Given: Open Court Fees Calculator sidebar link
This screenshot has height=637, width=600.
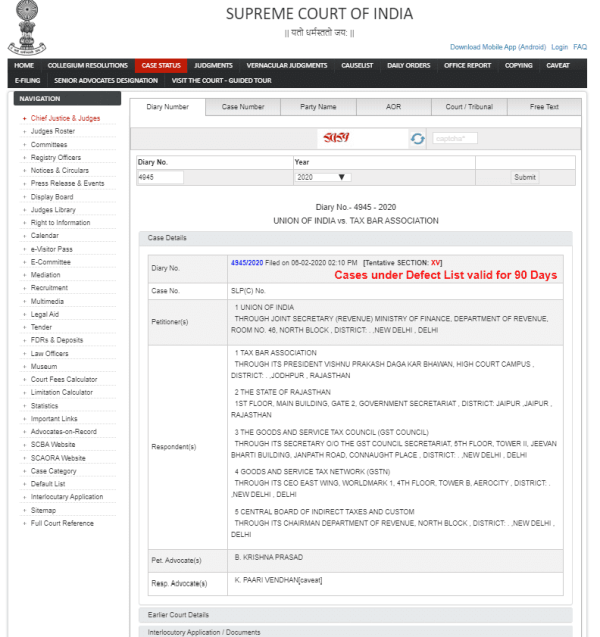Looking at the screenshot, I should pos(64,379).
